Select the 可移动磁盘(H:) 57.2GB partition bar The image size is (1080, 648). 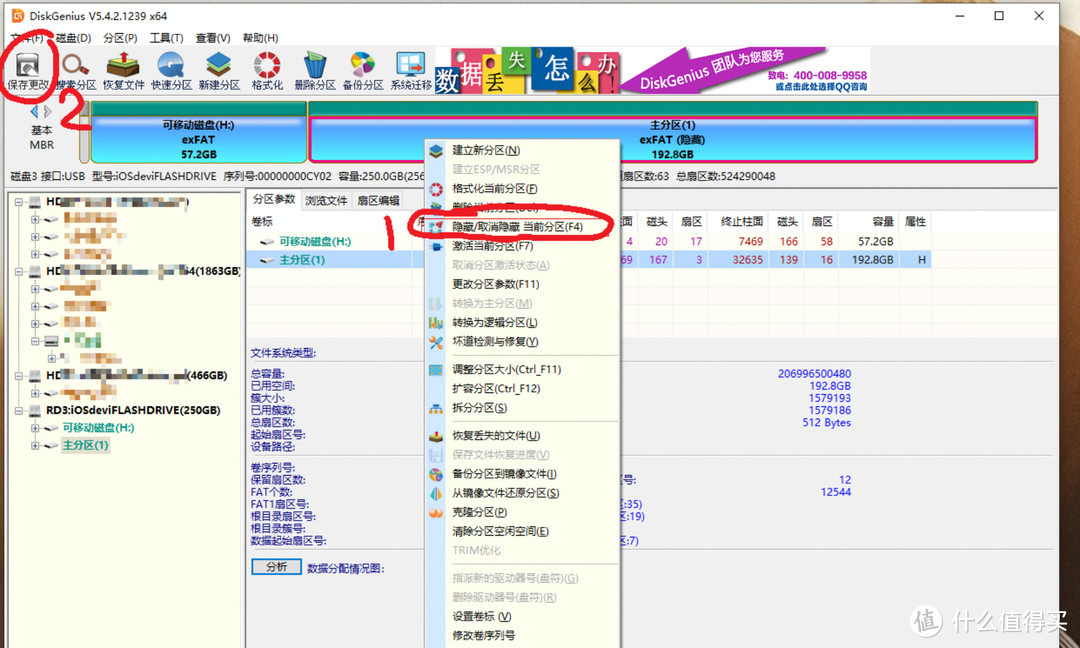(199, 140)
